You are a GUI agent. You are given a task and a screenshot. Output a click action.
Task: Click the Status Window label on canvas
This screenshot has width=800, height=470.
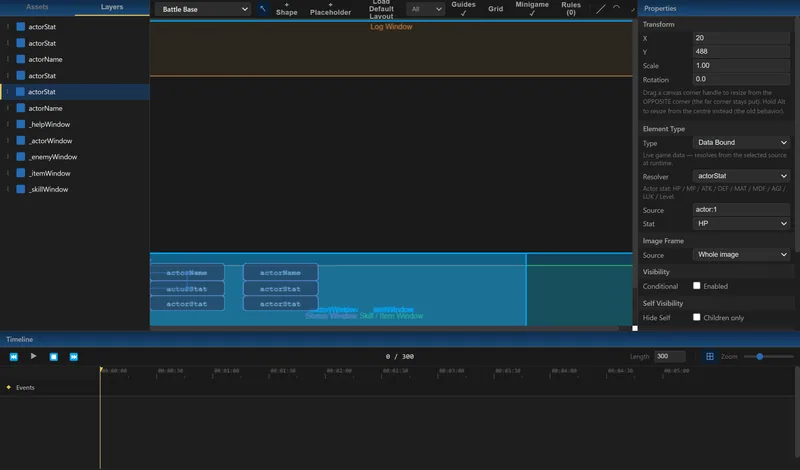pos(331,316)
